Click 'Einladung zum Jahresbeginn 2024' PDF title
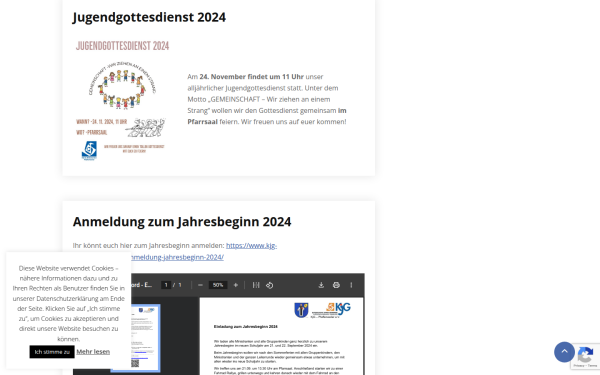This screenshot has height=375, width=600. [x=246, y=327]
